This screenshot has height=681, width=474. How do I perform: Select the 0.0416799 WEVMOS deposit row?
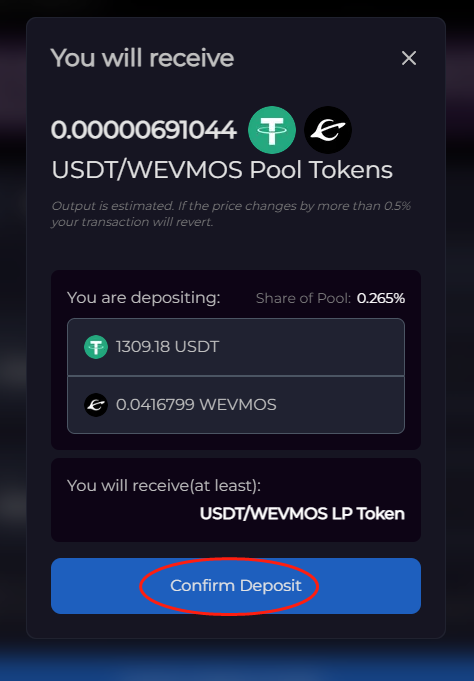tap(236, 405)
